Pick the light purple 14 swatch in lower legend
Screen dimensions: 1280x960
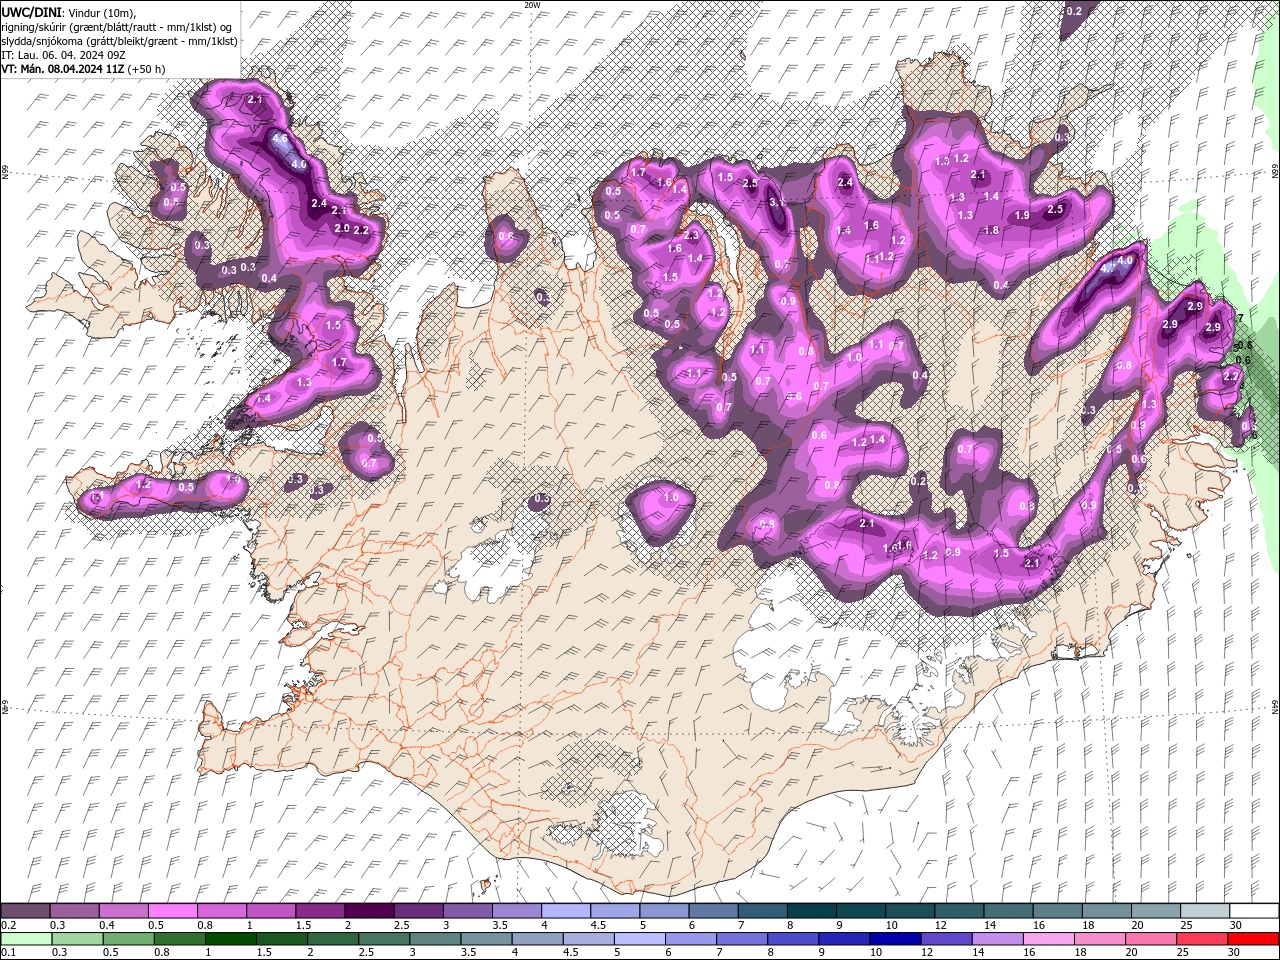pyautogui.click(x=997, y=939)
